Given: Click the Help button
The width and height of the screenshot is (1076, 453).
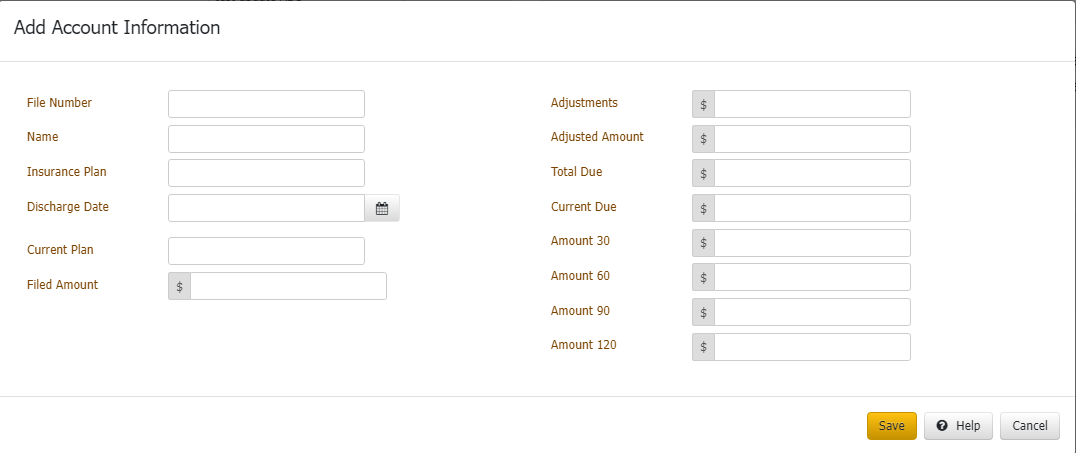Looking at the screenshot, I should 958,426.
